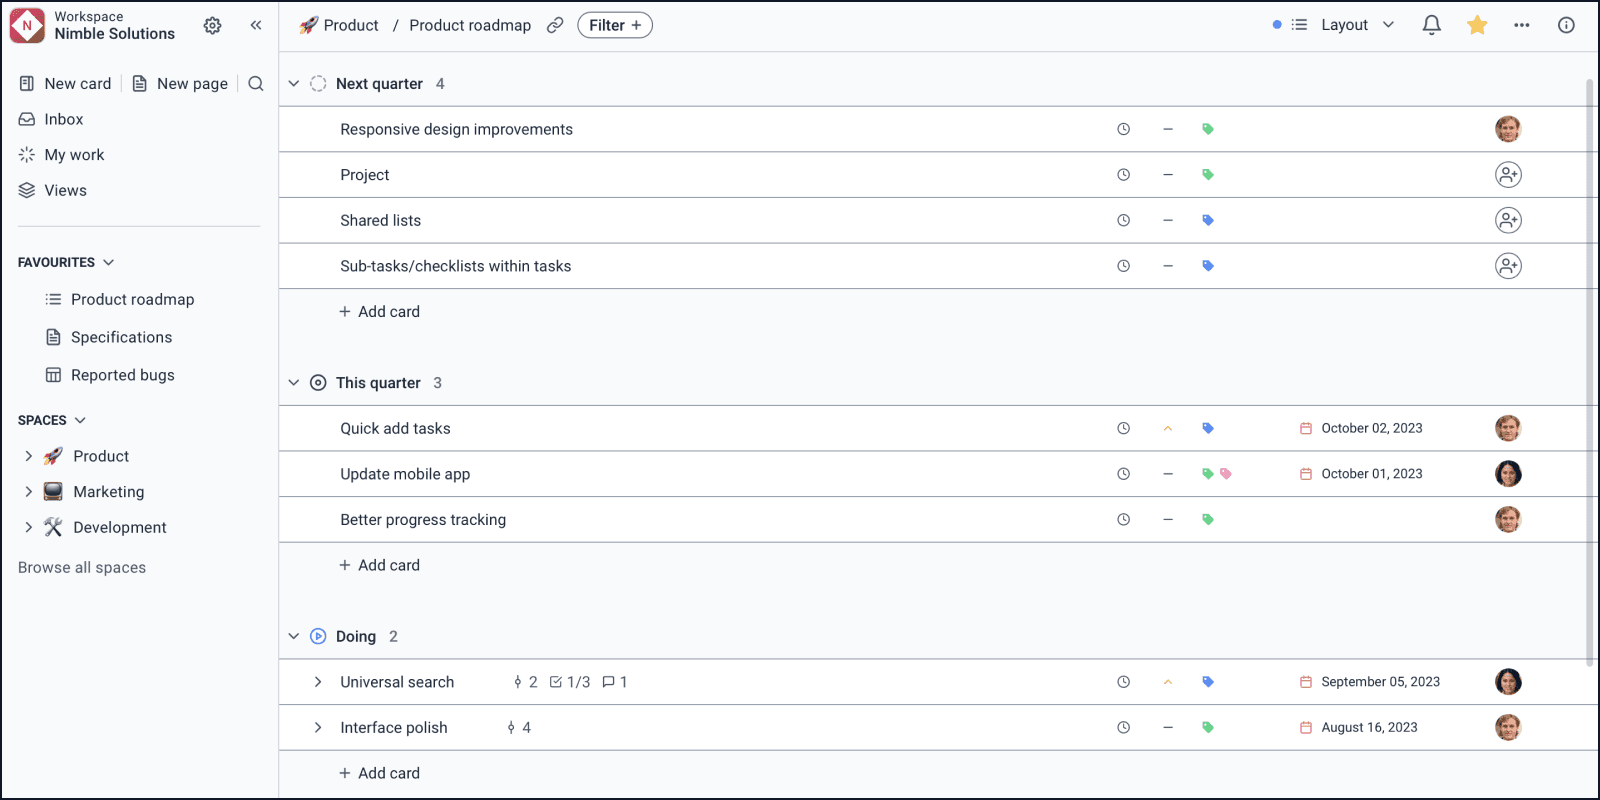Open workspace settings gear
This screenshot has width=1600, height=800.
pyautogui.click(x=212, y=25)
